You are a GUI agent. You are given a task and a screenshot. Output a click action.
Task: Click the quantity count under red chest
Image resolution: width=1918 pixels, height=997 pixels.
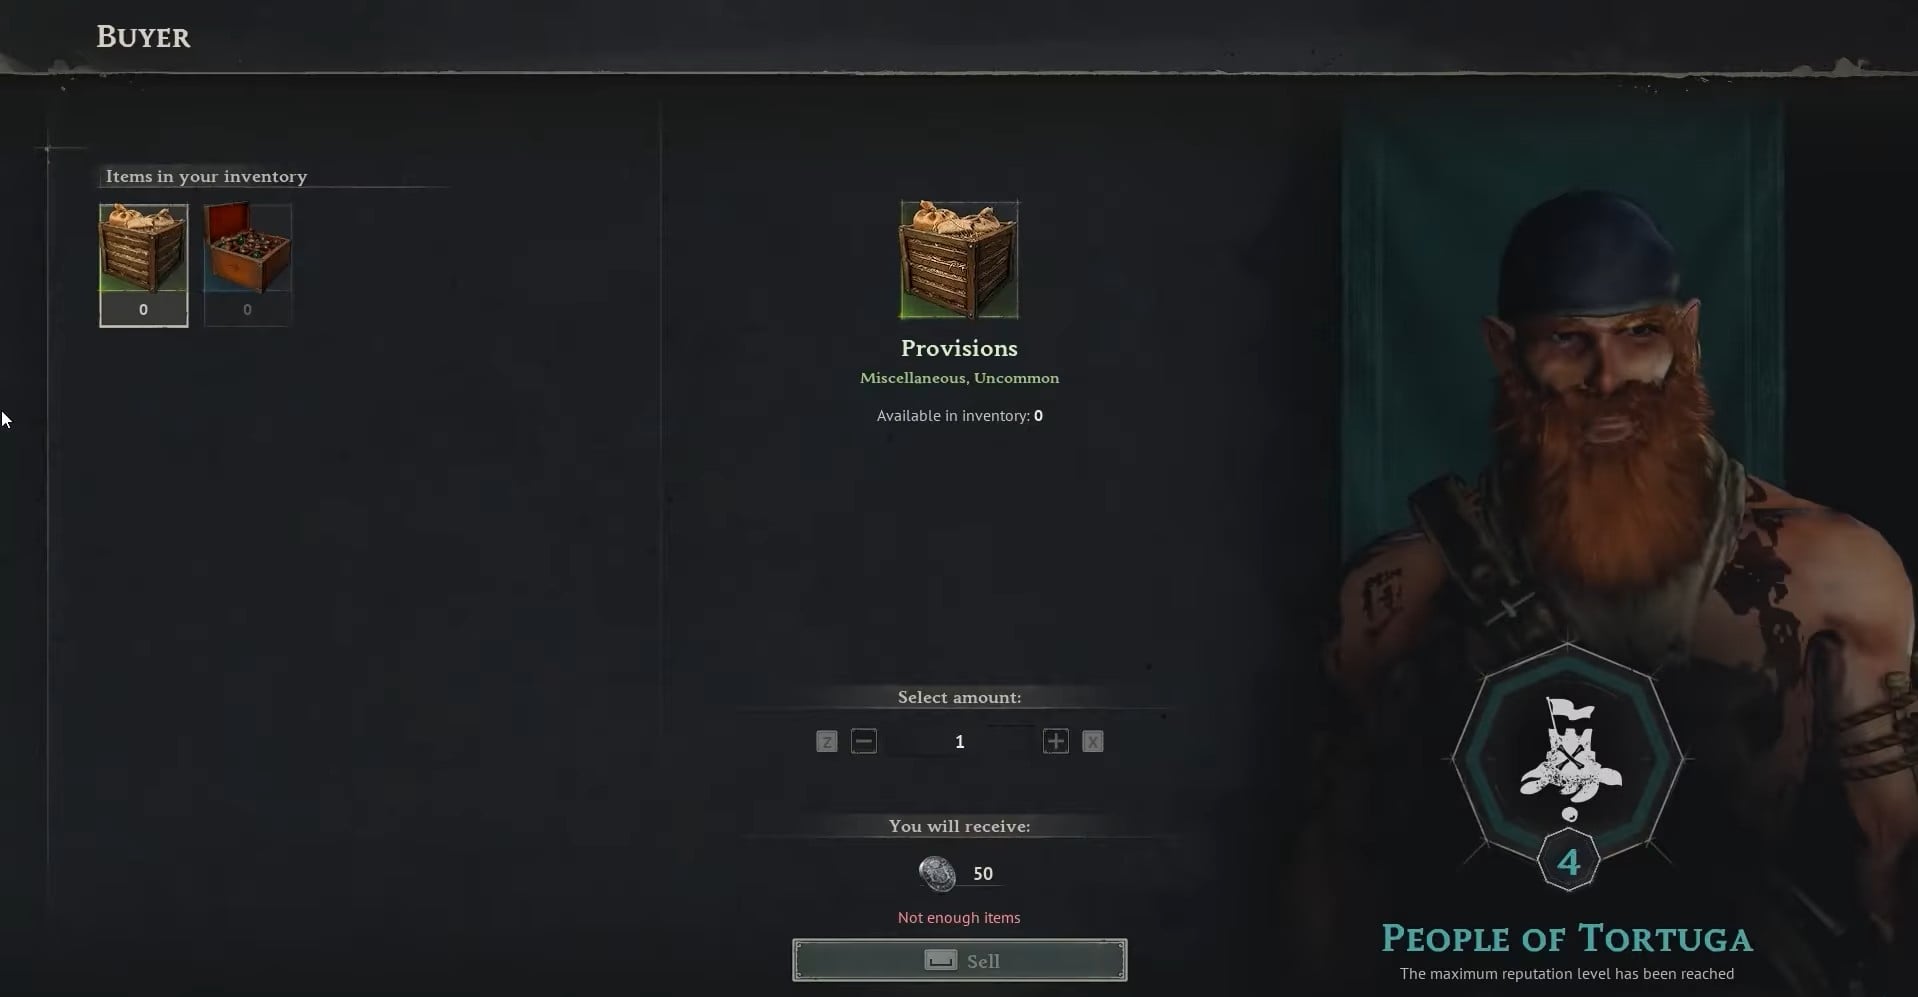pyautogui.click(x=247, y=310)
